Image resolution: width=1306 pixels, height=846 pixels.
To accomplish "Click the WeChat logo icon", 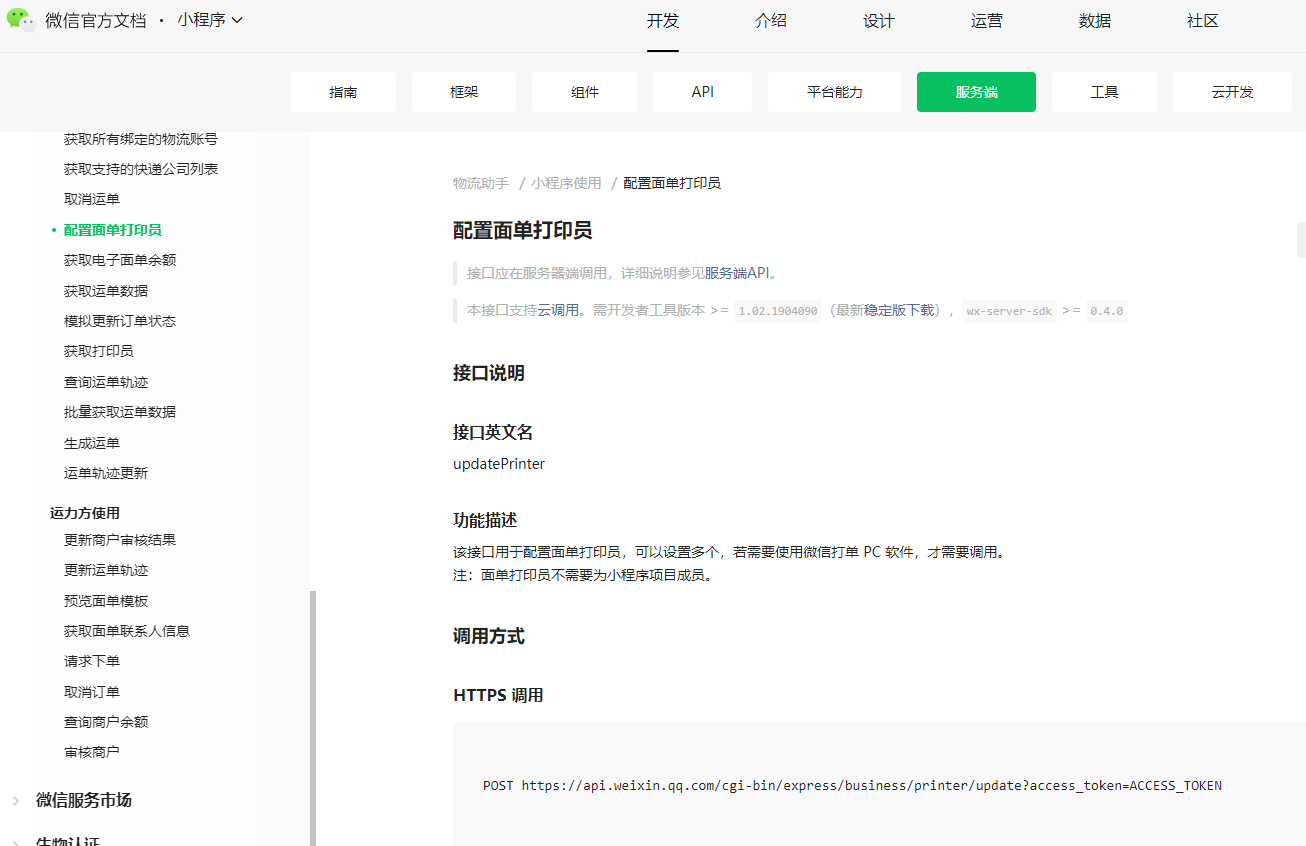I will [21, 20].
